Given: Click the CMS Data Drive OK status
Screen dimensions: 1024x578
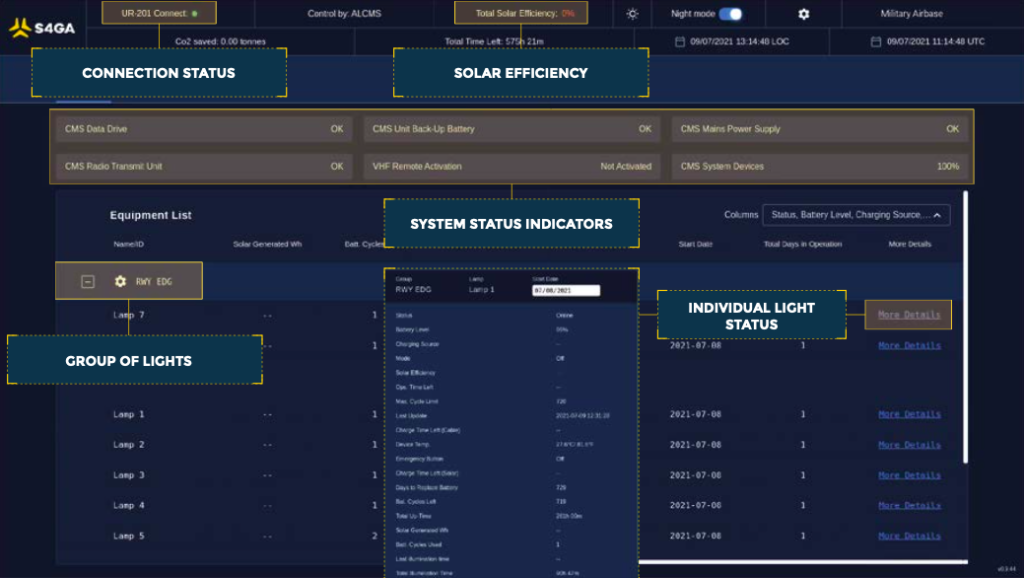Looking at the screenshot, I should click(204, 129).
